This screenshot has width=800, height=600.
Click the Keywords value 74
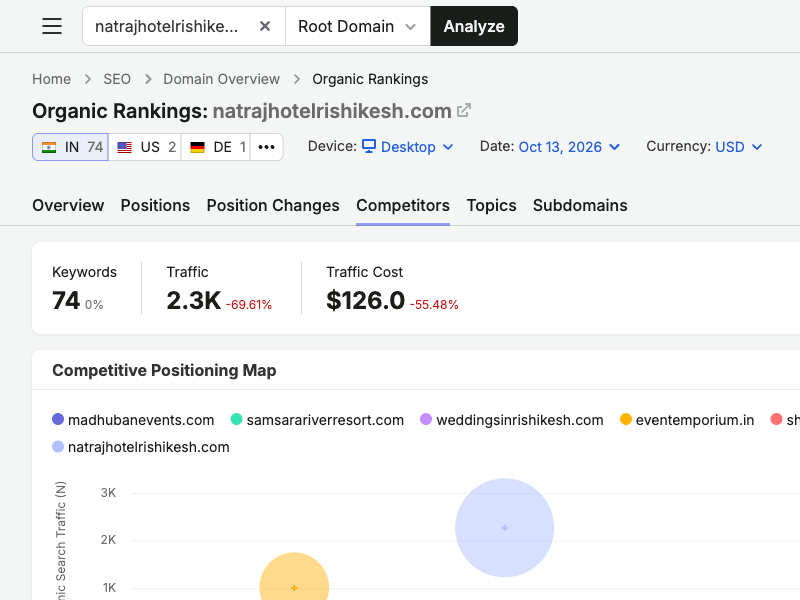click(66, 300)
